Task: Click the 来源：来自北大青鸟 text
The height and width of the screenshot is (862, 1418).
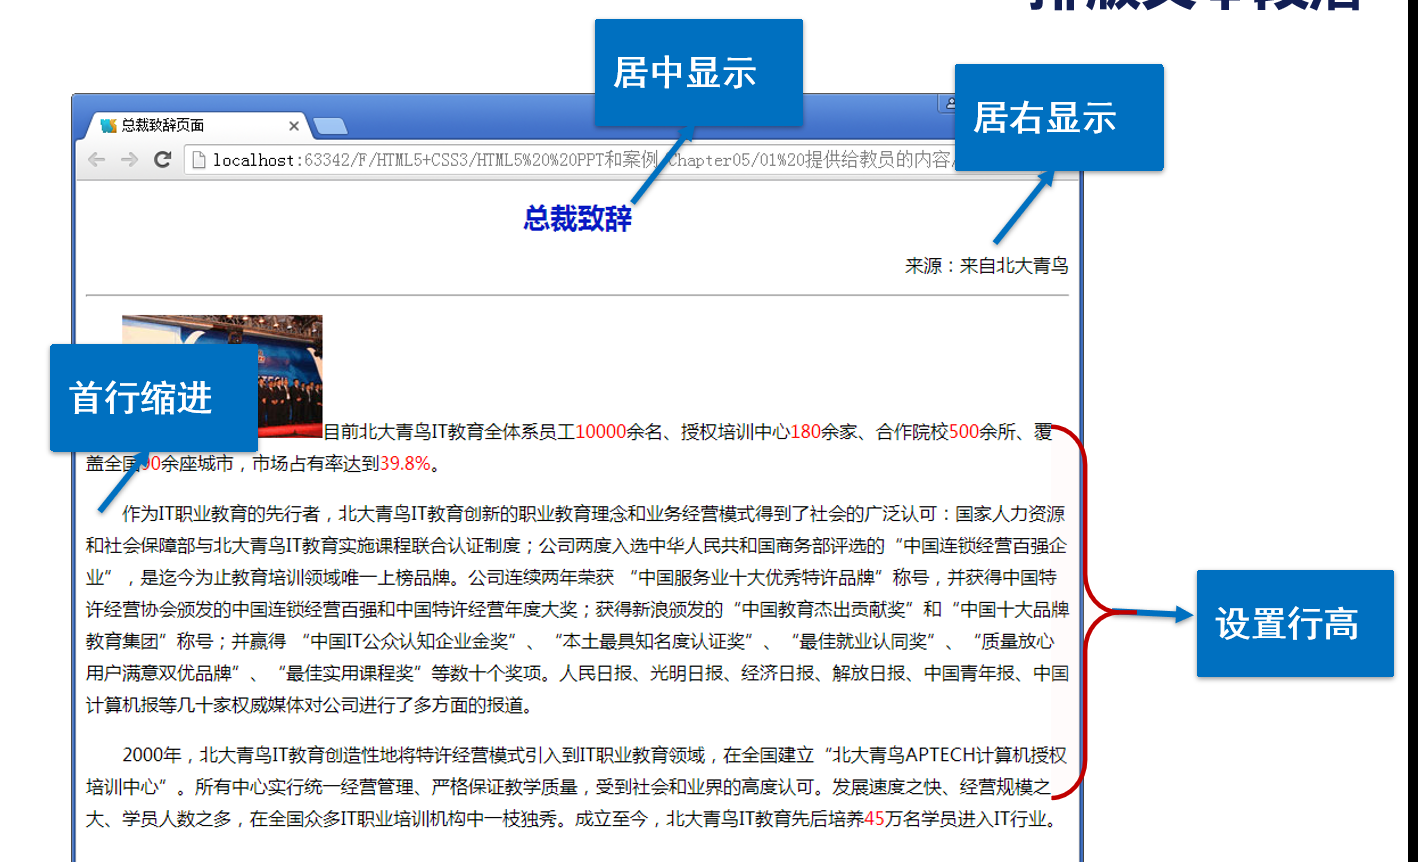Action: [987, 266]
